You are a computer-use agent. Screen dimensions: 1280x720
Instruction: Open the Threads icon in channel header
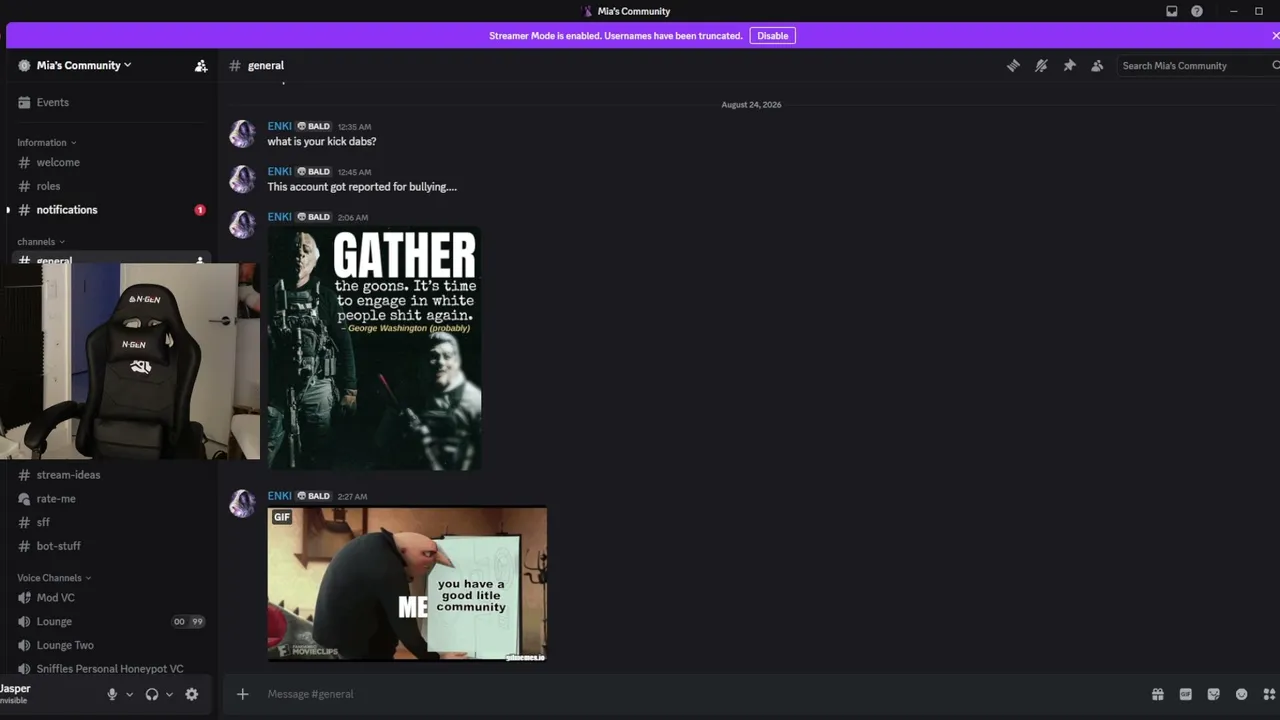tap(1013, 66)
